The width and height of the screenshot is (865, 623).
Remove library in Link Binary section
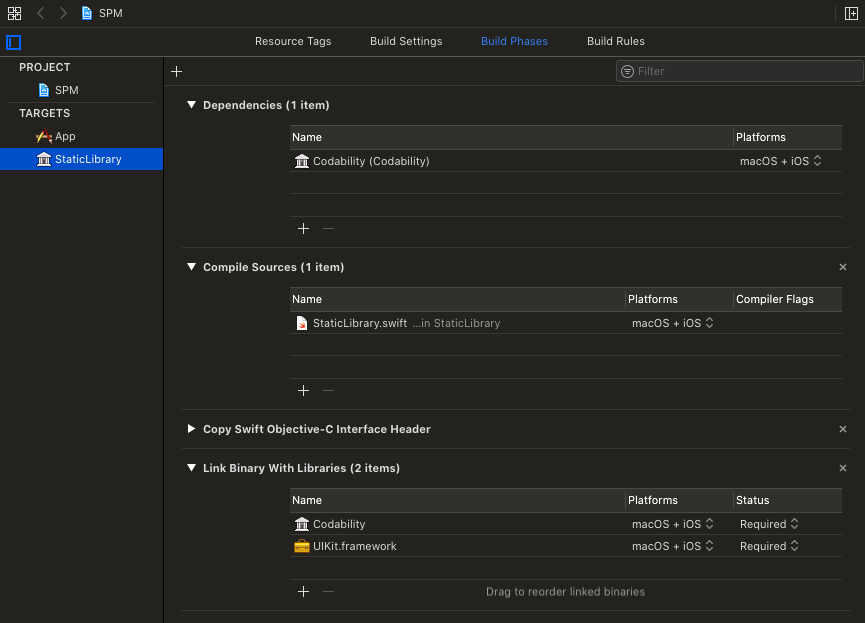pos(328,592)
